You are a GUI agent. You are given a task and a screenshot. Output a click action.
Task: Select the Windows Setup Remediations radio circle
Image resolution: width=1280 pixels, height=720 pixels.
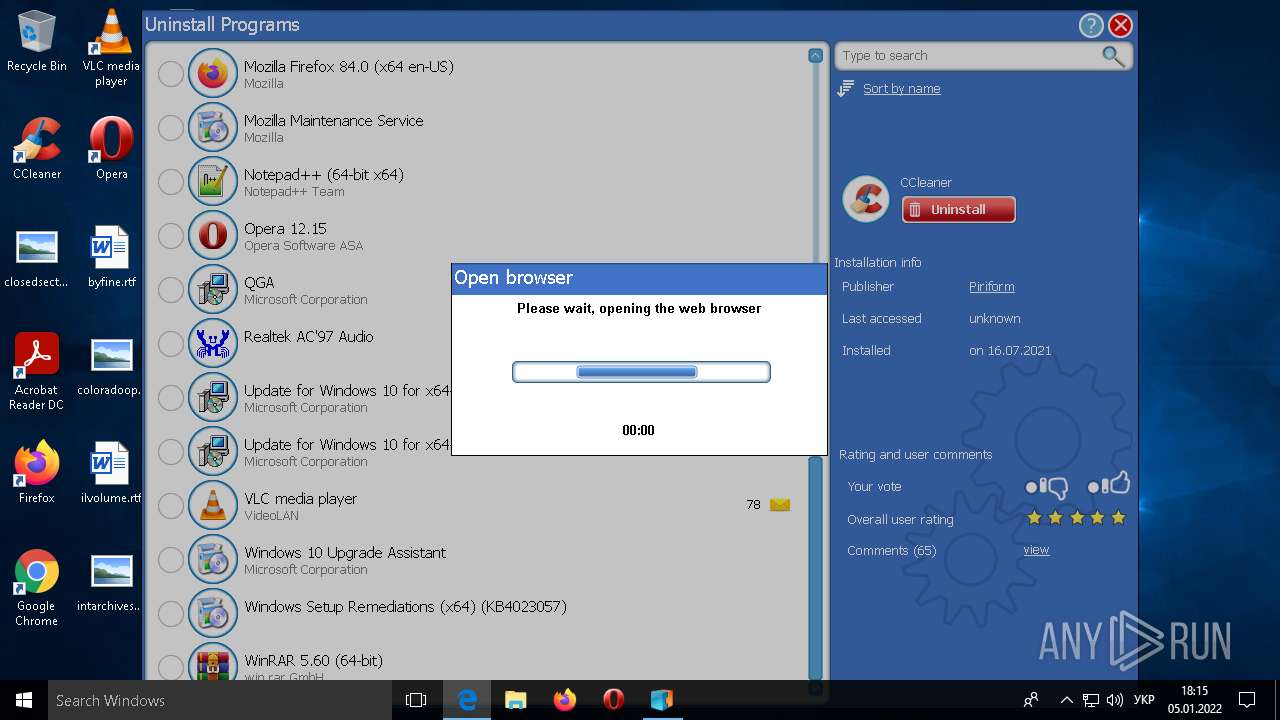coord(171,613)
